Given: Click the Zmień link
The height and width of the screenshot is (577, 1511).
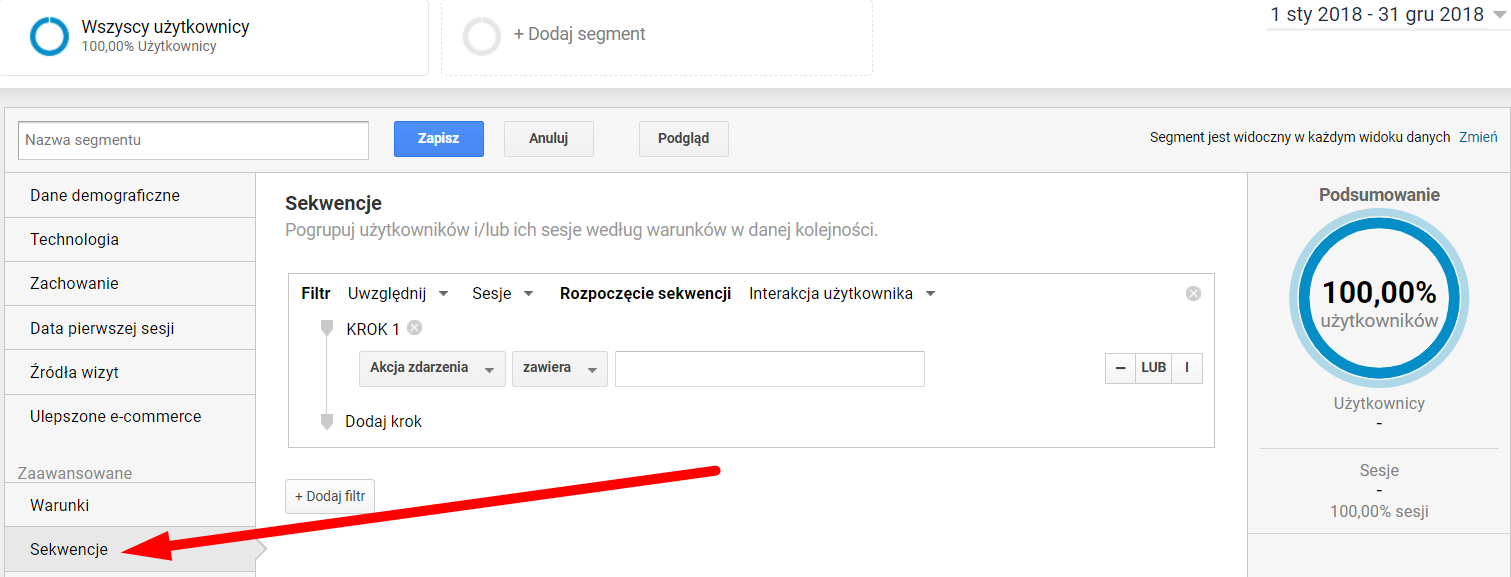Looking at the screenshot, I should click(1478, 138).
